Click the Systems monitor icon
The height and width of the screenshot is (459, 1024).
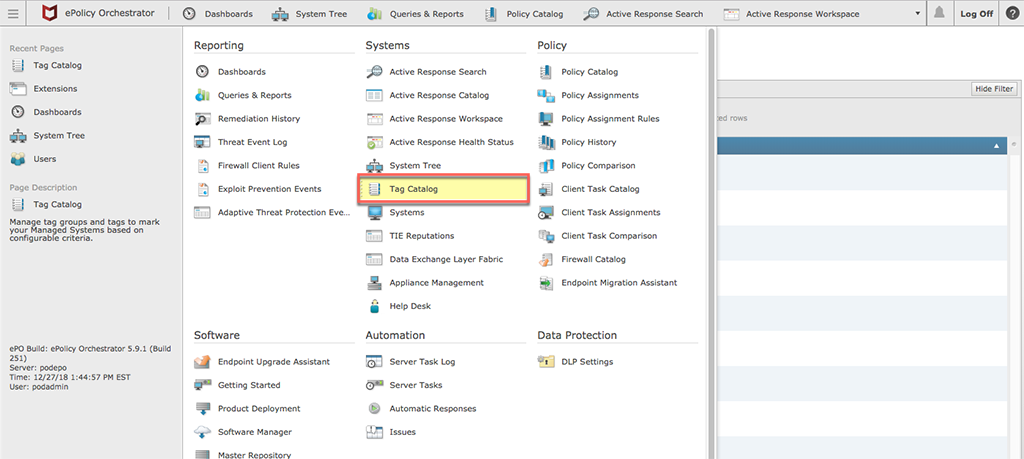pos(374,212)
